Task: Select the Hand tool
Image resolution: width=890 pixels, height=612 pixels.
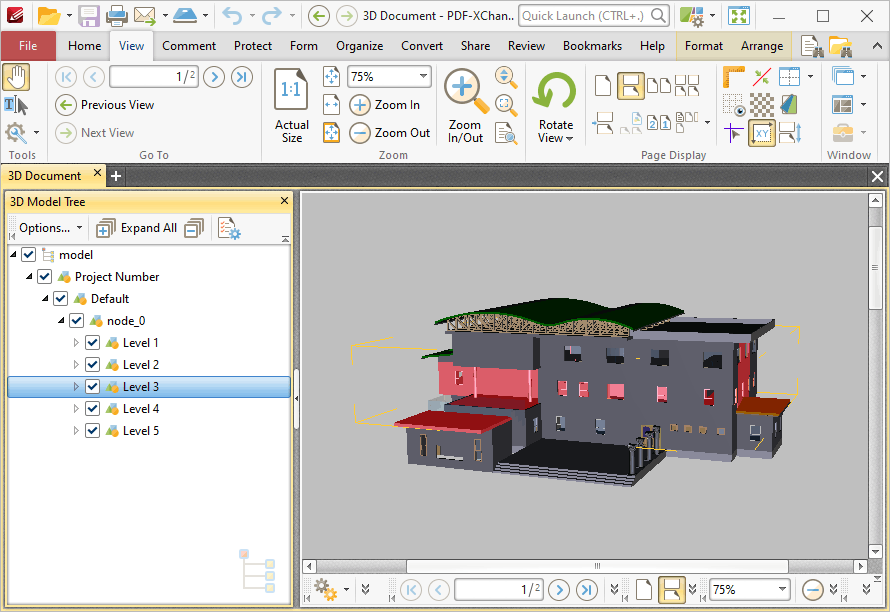Action: click(x=16, y=77)
